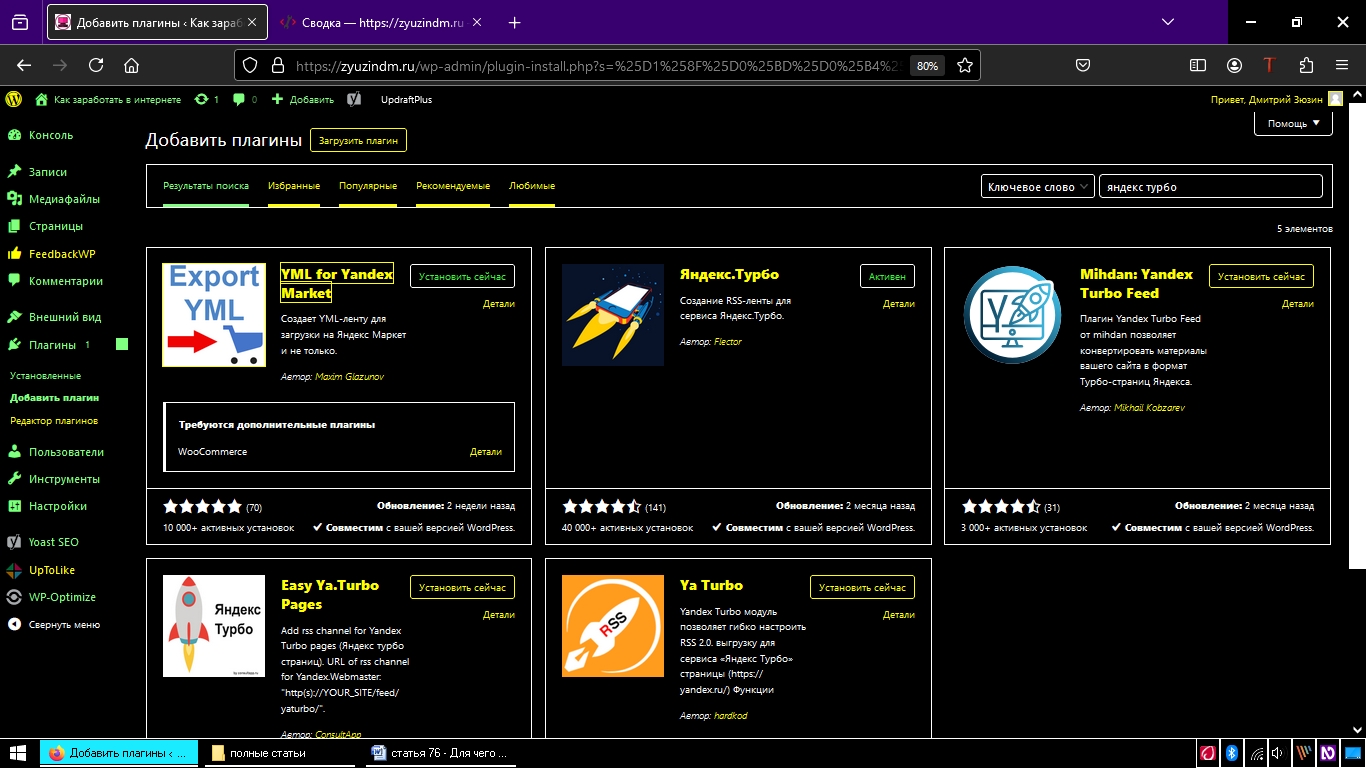This screenshot has width=1366, height=768.
Task: Open WP-Optimize sidebar icon
Action: (x=14, y=597)
